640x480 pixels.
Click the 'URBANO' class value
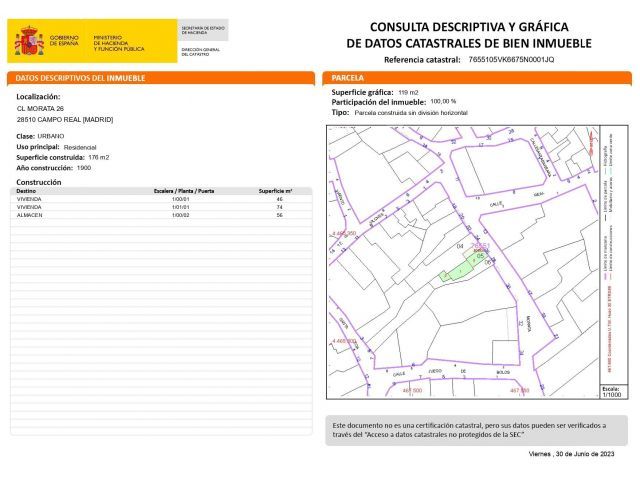(x=51, y=136)
